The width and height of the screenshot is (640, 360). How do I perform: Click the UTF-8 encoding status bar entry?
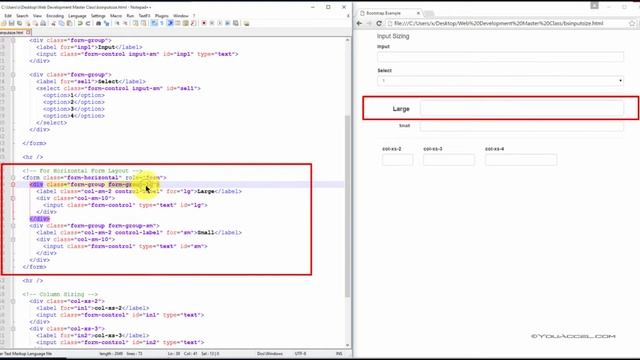300,353
